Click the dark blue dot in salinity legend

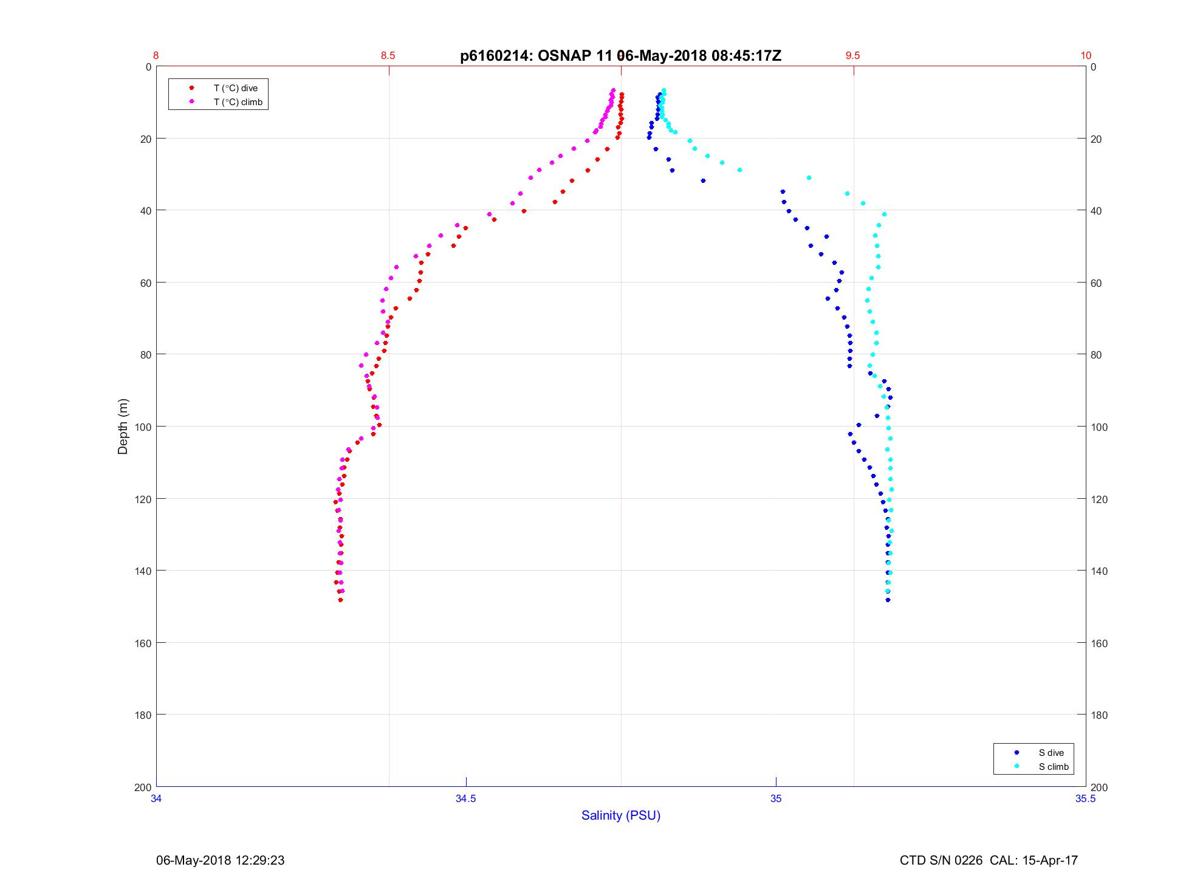1016,752
